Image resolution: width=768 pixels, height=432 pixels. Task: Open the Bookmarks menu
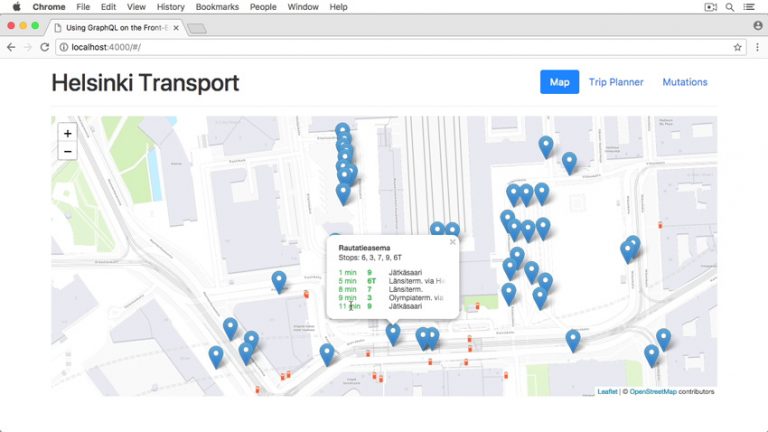tap(217, 7)
